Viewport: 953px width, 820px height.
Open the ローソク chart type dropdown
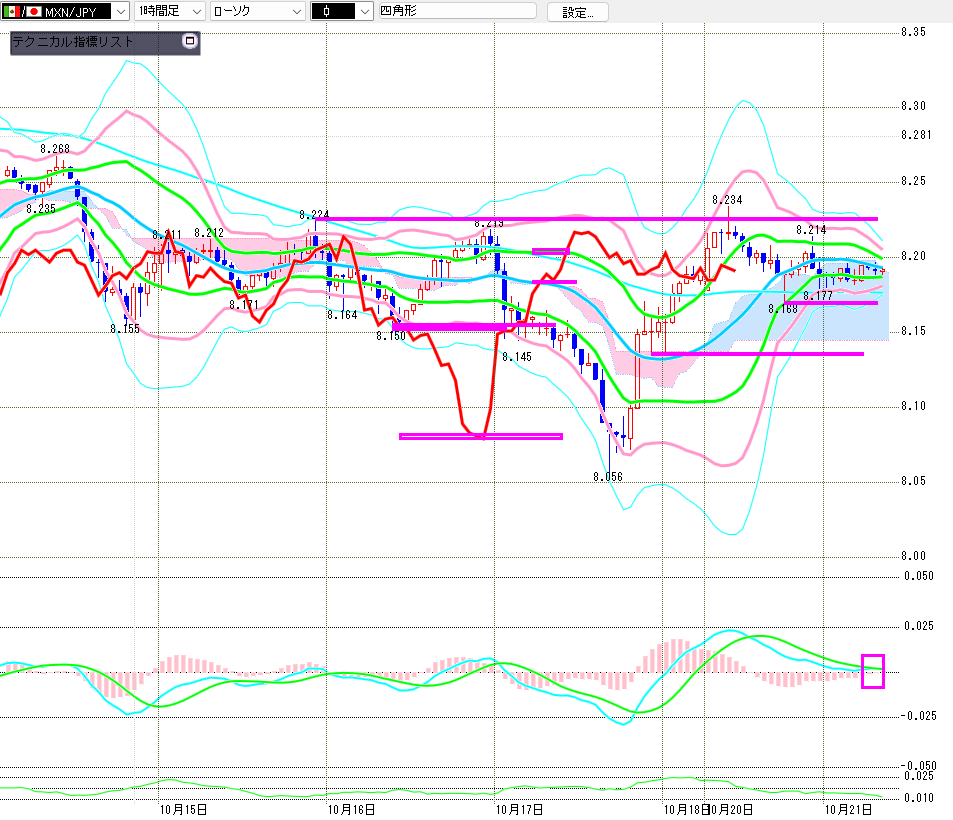pos(296,12)
